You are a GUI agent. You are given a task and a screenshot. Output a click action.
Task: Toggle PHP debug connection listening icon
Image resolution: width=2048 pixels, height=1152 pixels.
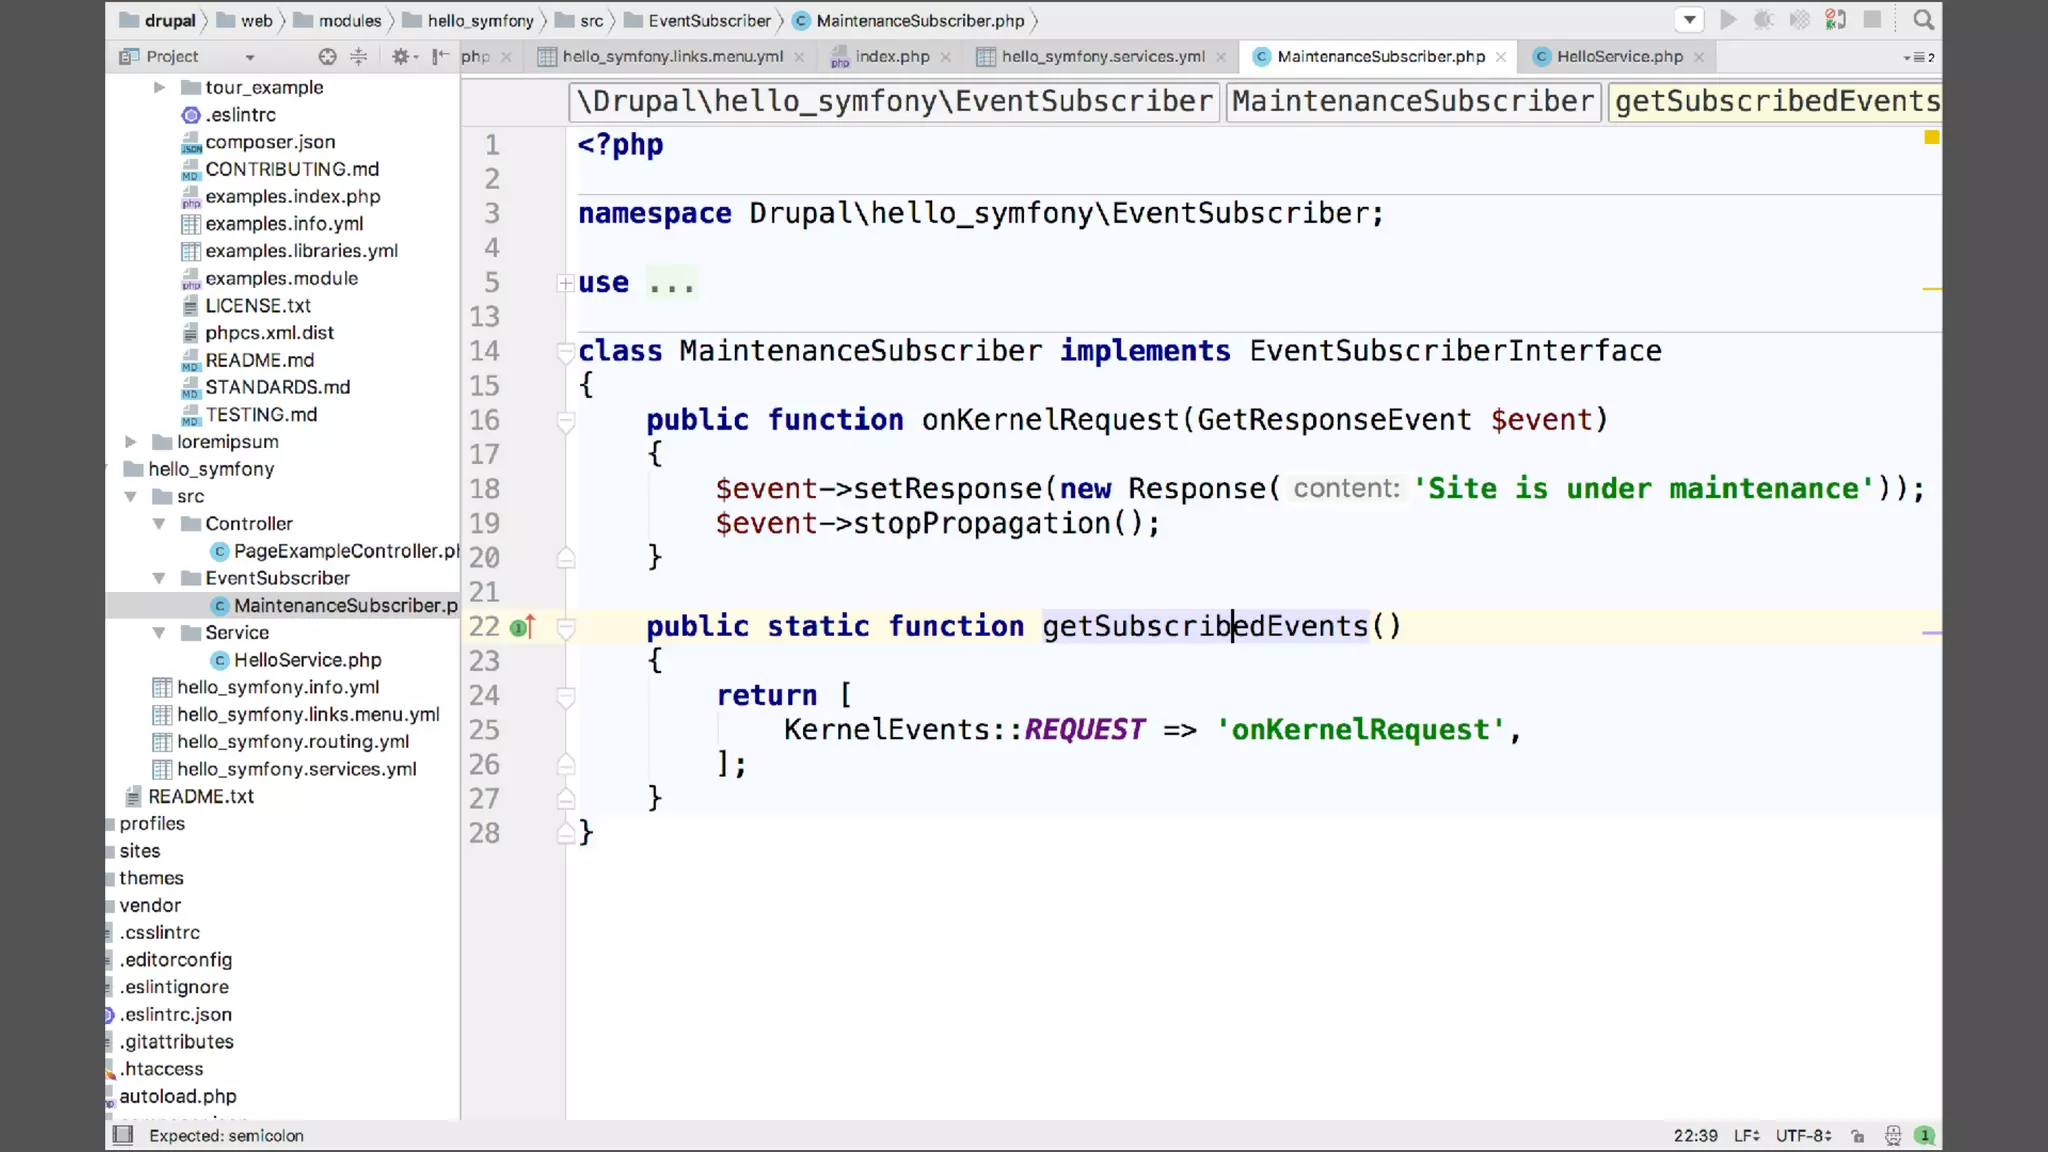tap(1835, 20)
